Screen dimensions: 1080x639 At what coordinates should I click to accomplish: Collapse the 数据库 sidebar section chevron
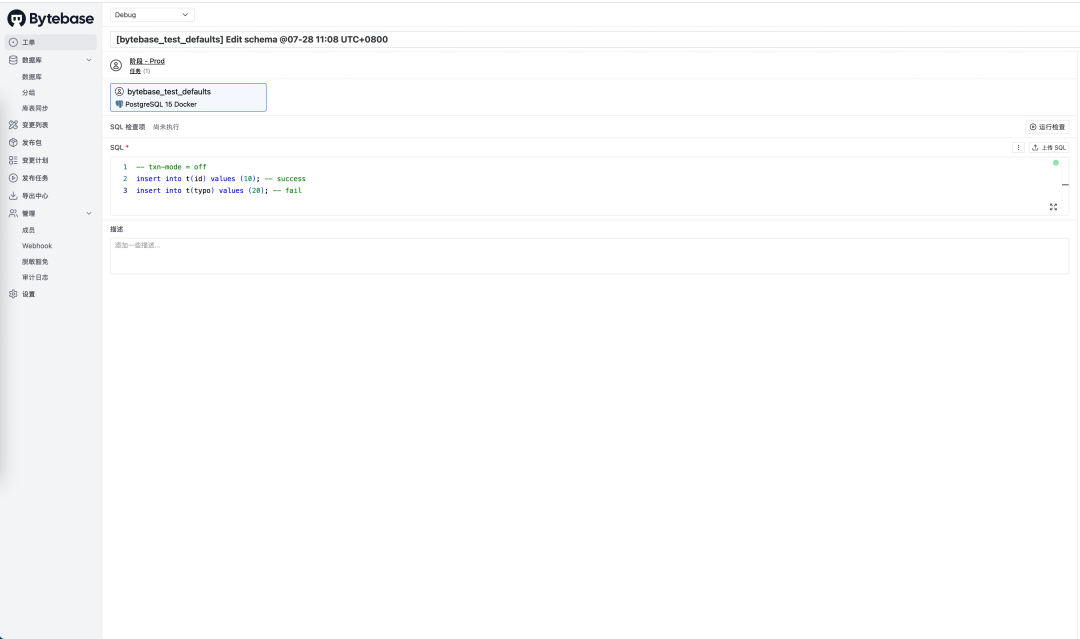coord(89,60)
